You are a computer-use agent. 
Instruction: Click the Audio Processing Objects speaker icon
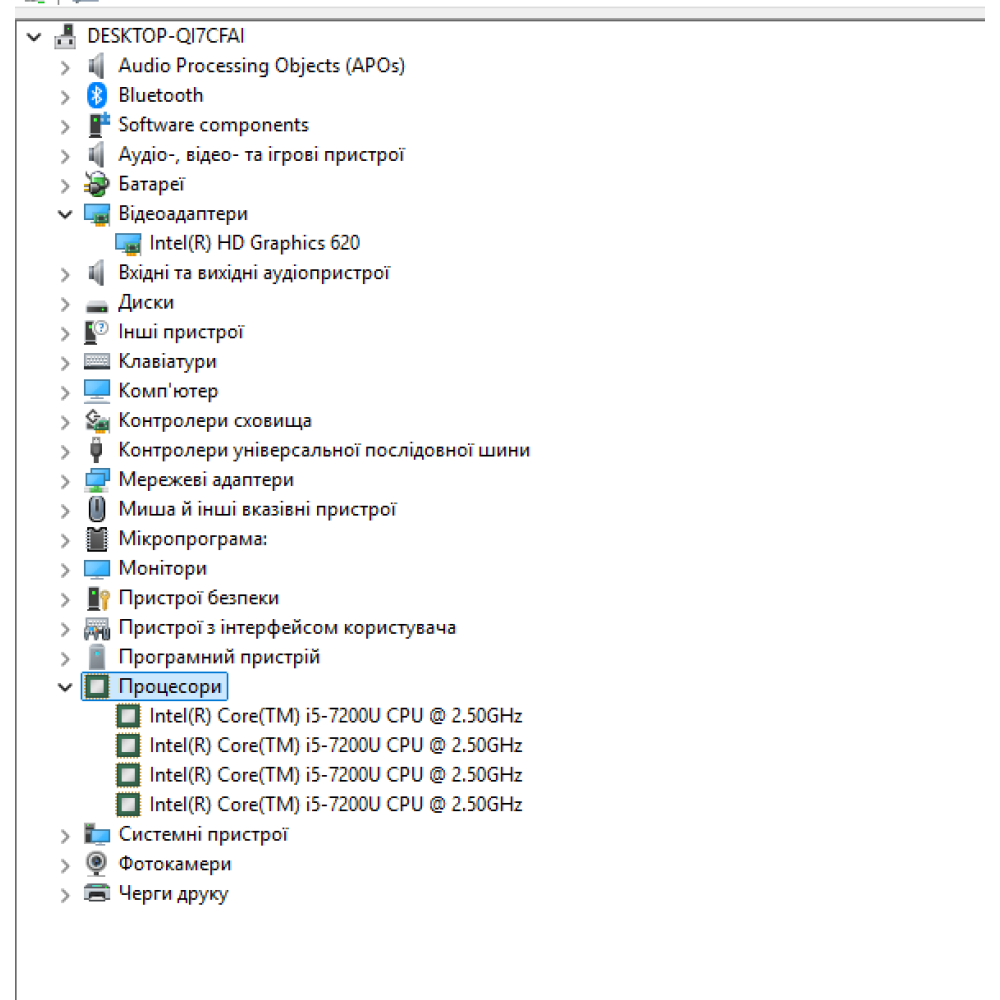[x=96, y=66]
